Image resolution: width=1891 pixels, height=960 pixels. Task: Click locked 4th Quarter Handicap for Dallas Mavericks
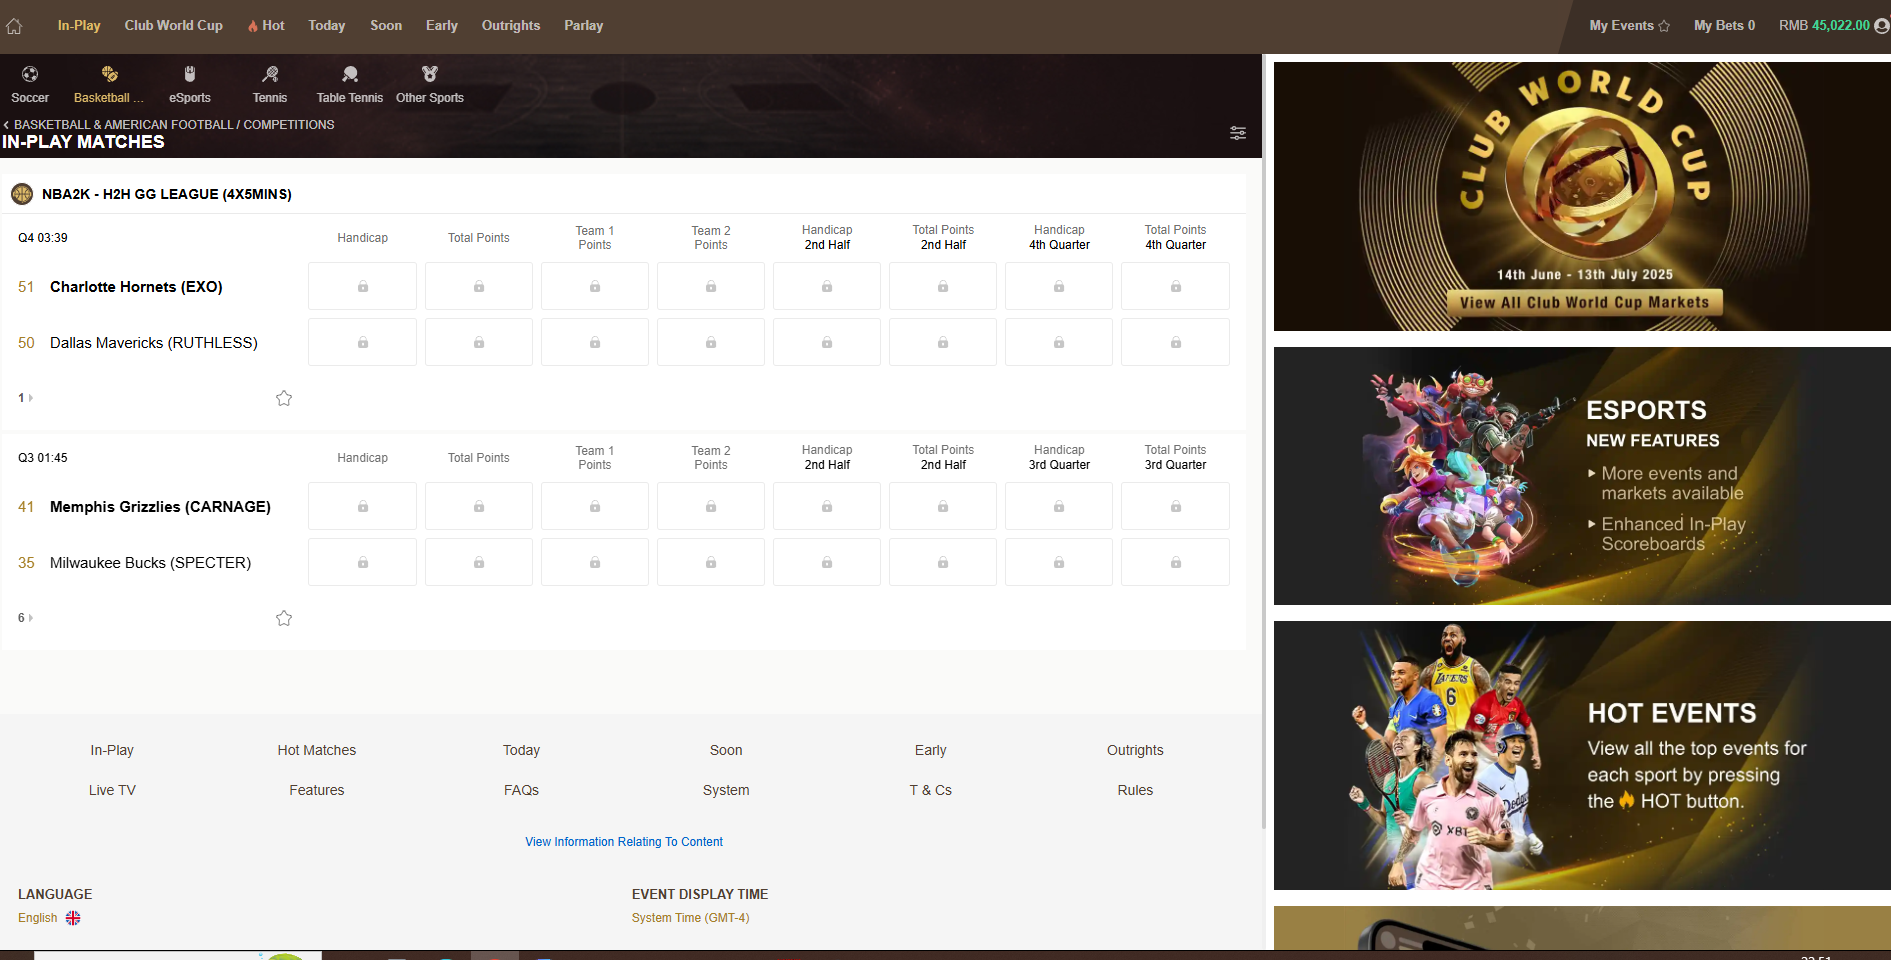click(x=1059, y=343)
